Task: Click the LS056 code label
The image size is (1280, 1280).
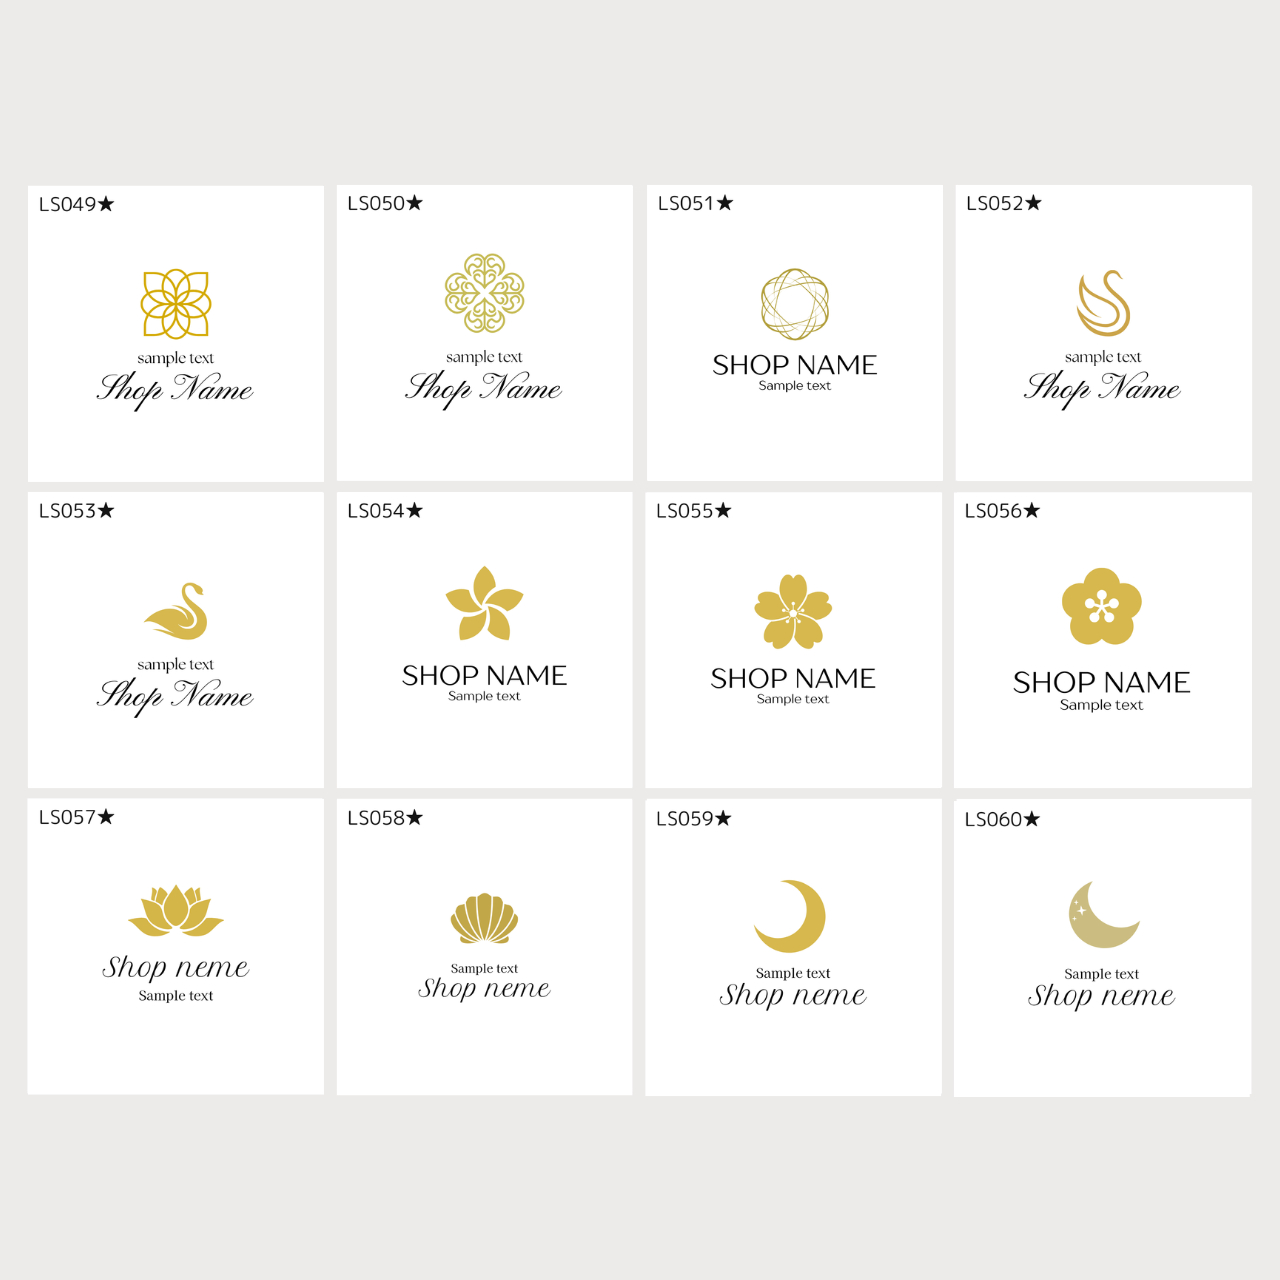Action: coord(992,511)
